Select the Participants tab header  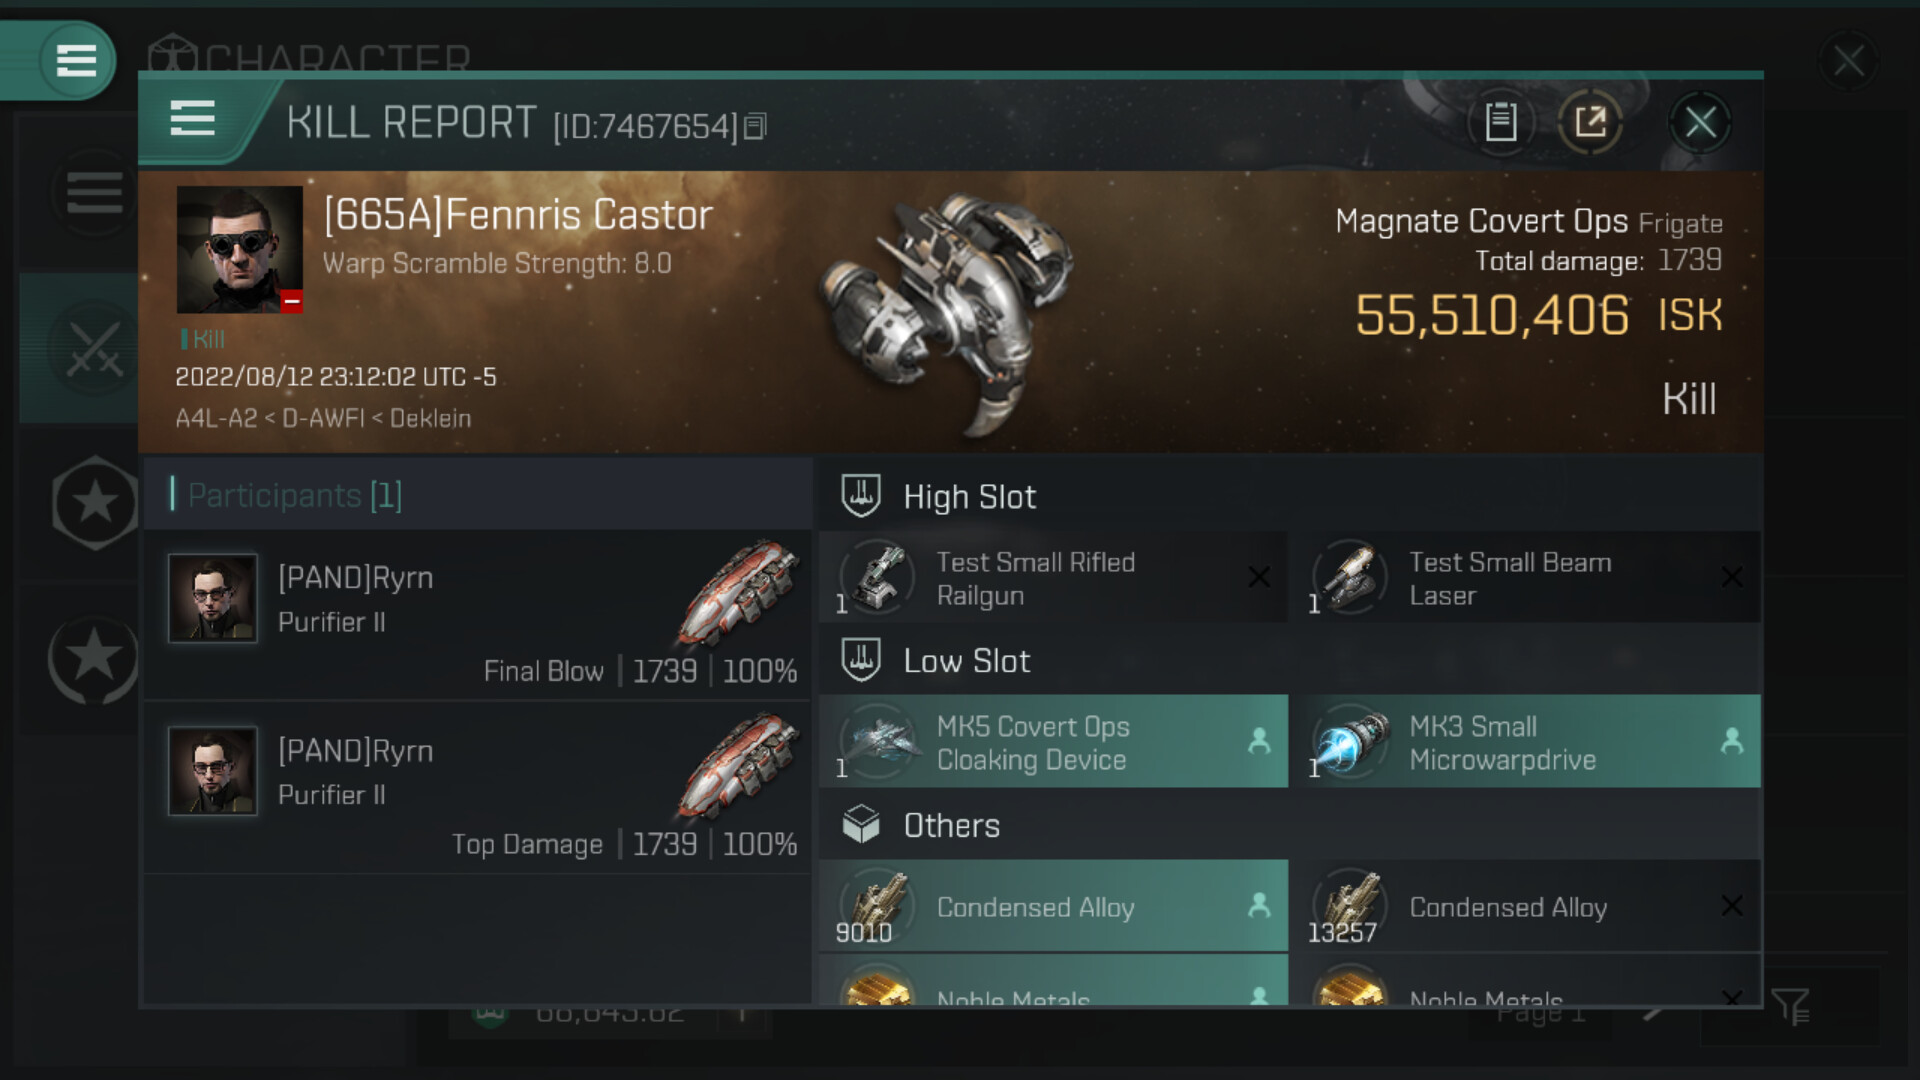[294, 495]
